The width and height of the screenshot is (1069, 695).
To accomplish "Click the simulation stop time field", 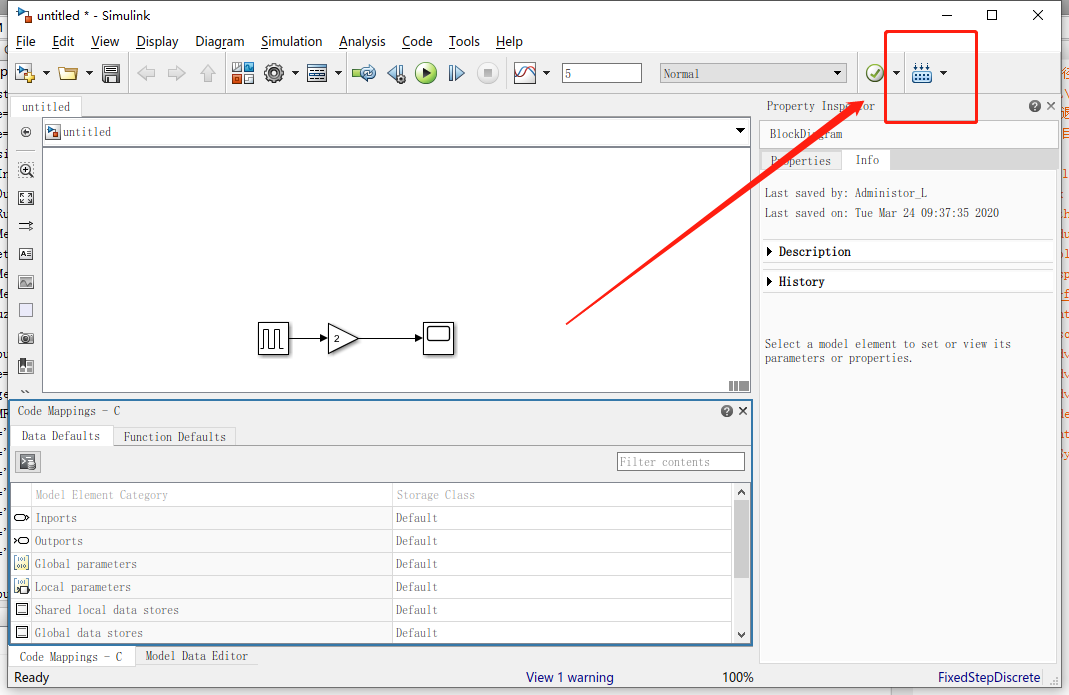I will [x=601, y=73].
